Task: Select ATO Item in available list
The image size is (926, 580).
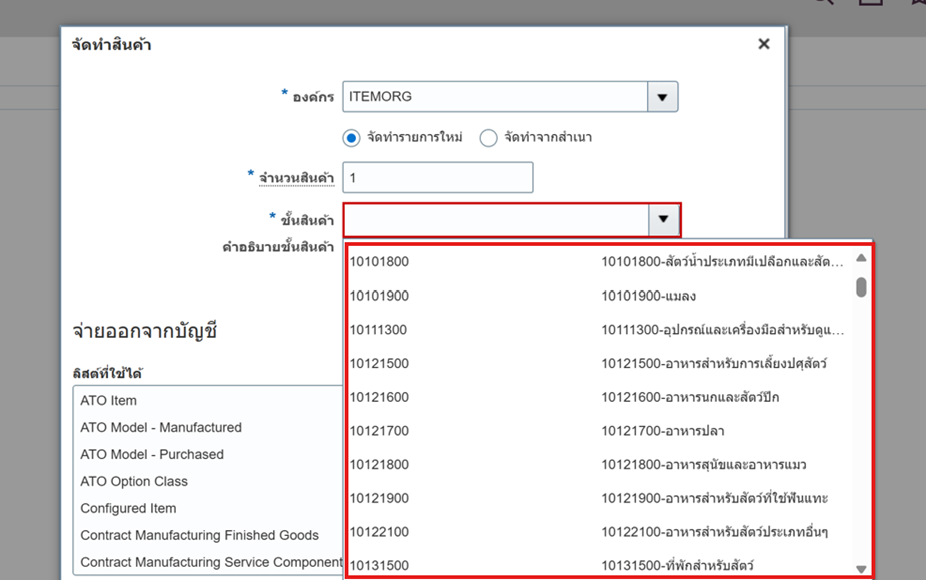Action: click(109, 401)
